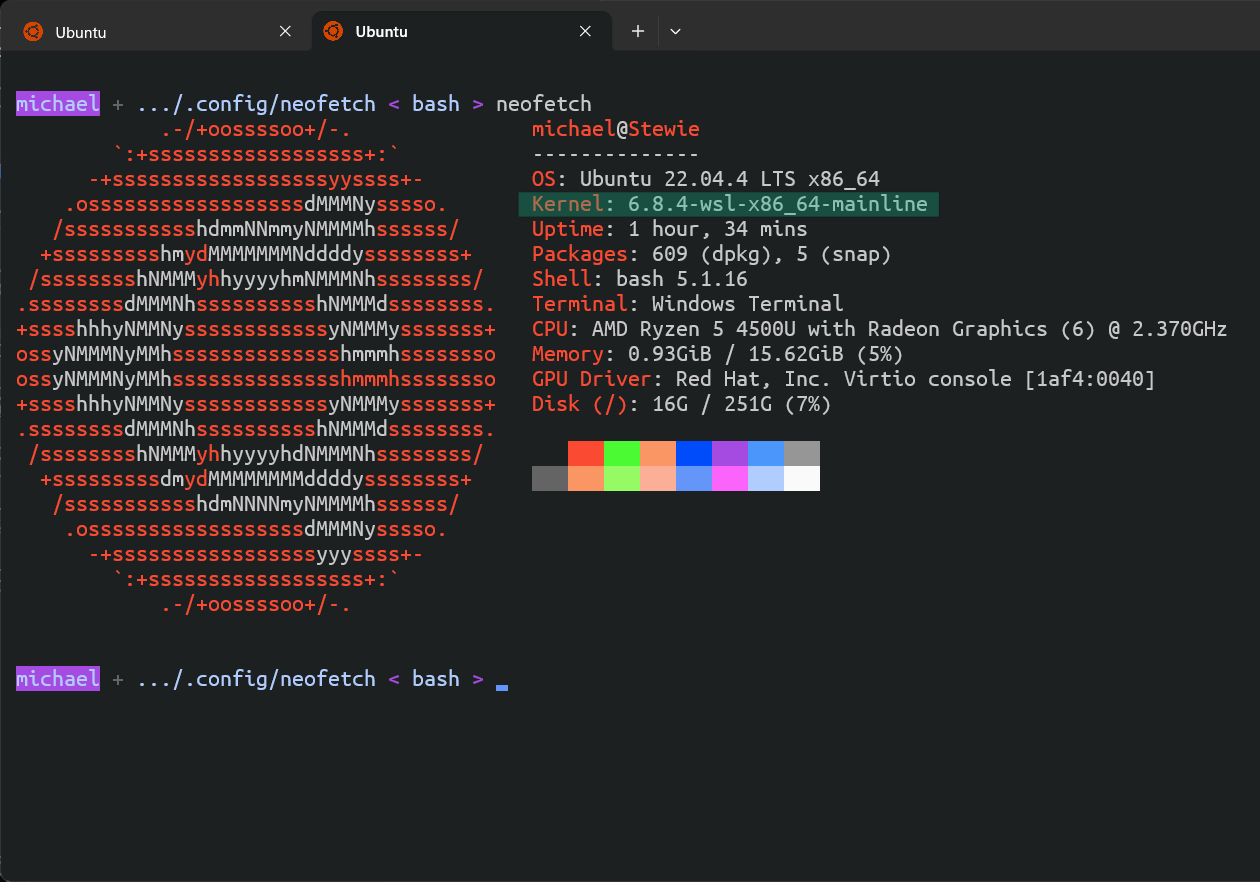Click the blue color swatch in the palette
Screen dimensions: 1260x882
693,454
